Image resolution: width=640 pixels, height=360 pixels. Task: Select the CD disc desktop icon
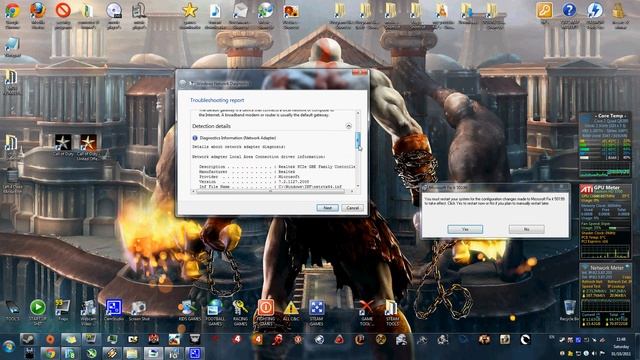[113, 11]
